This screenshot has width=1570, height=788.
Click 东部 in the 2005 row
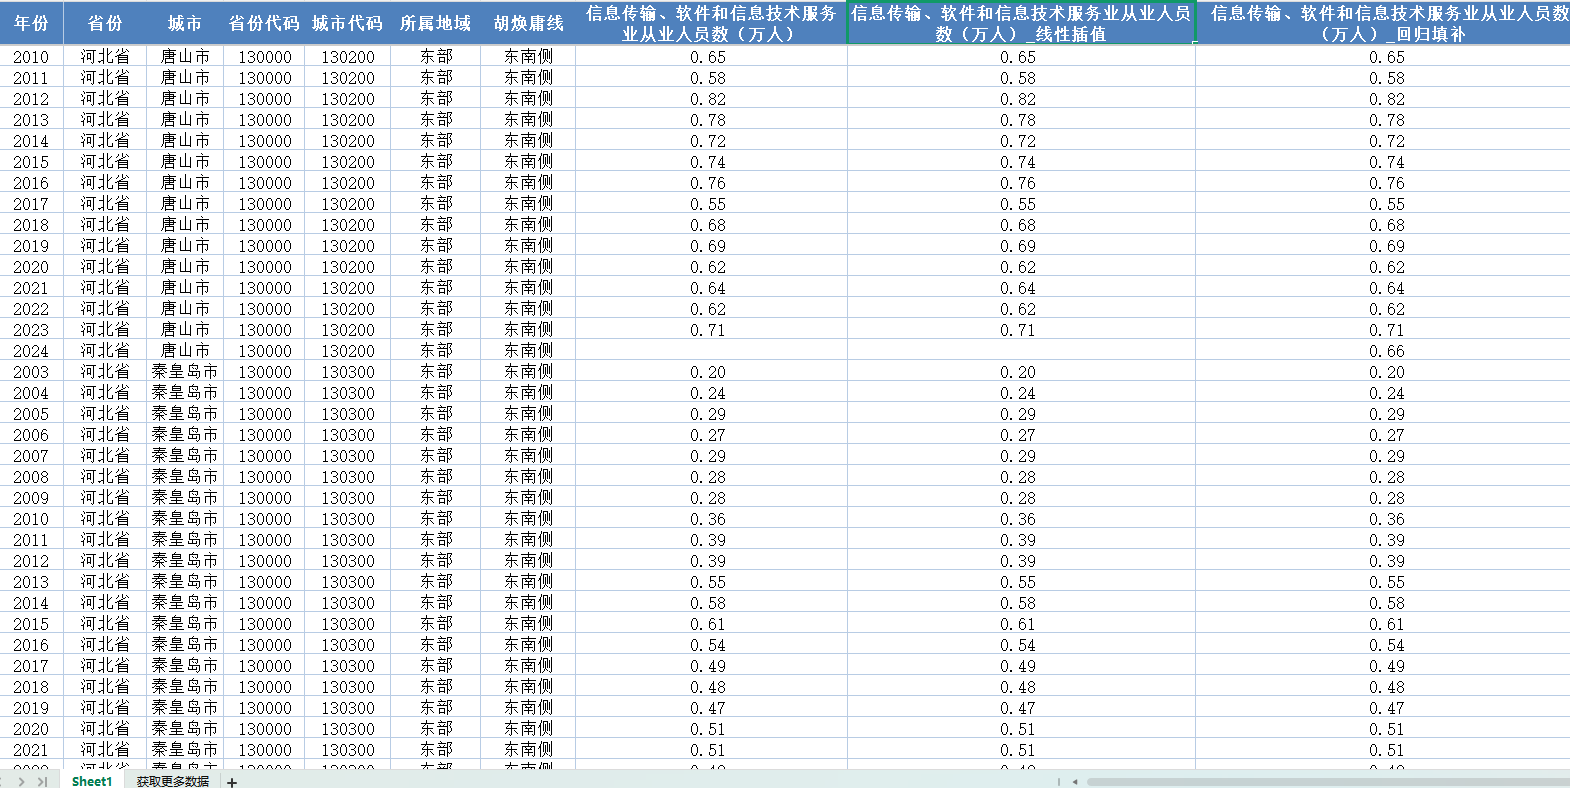(436, 414)
